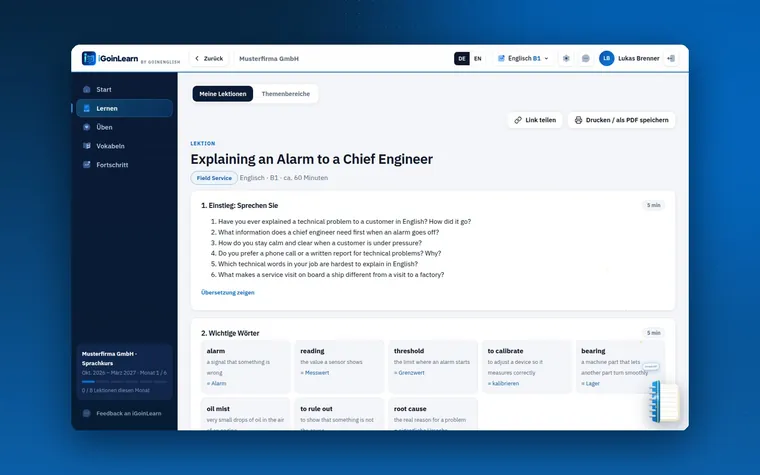Viewport: 760px width, 475px height.
Task: Open the bearing vocabulary card
Action: pyautogui.click(x=620, y=366)
